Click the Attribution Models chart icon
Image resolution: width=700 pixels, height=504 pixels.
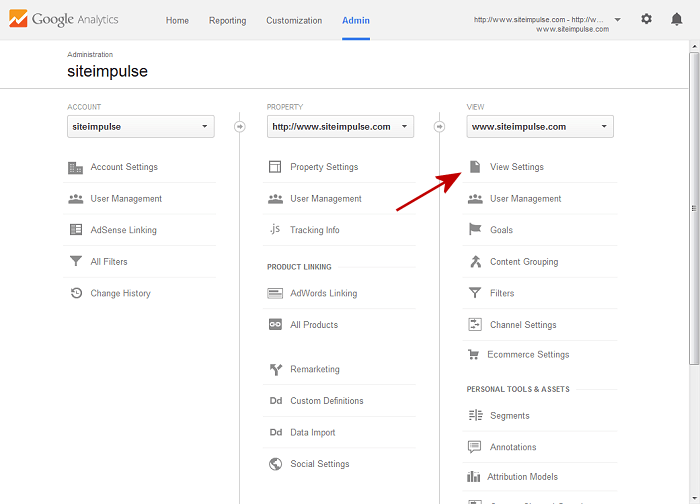click(474, 477)
